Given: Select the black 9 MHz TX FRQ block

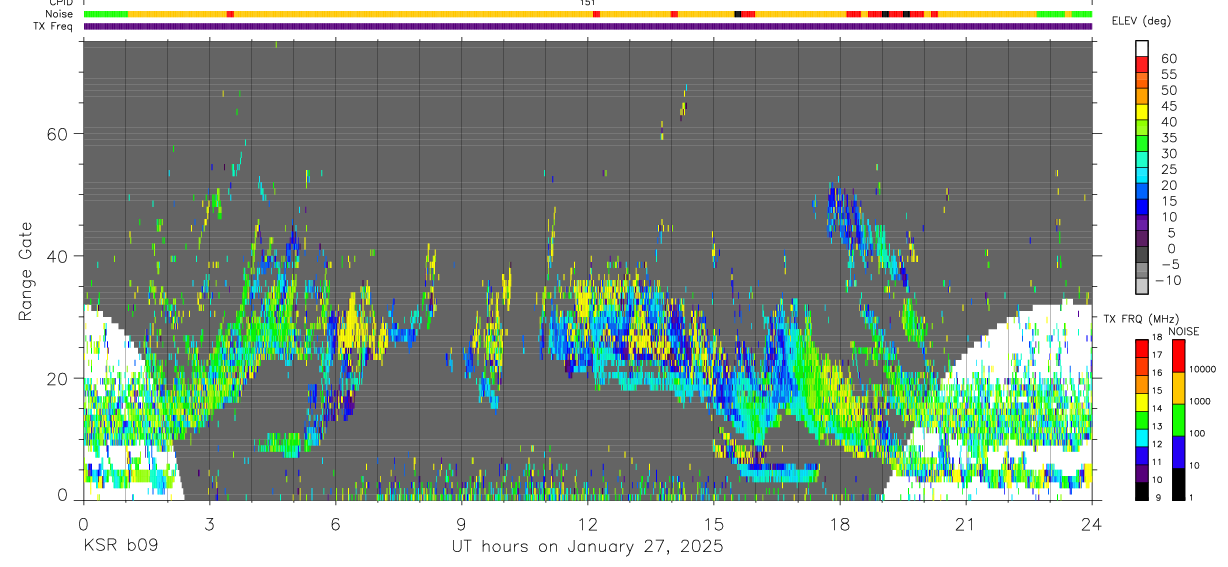Looking at the screenshot, I should (1142, 491).
